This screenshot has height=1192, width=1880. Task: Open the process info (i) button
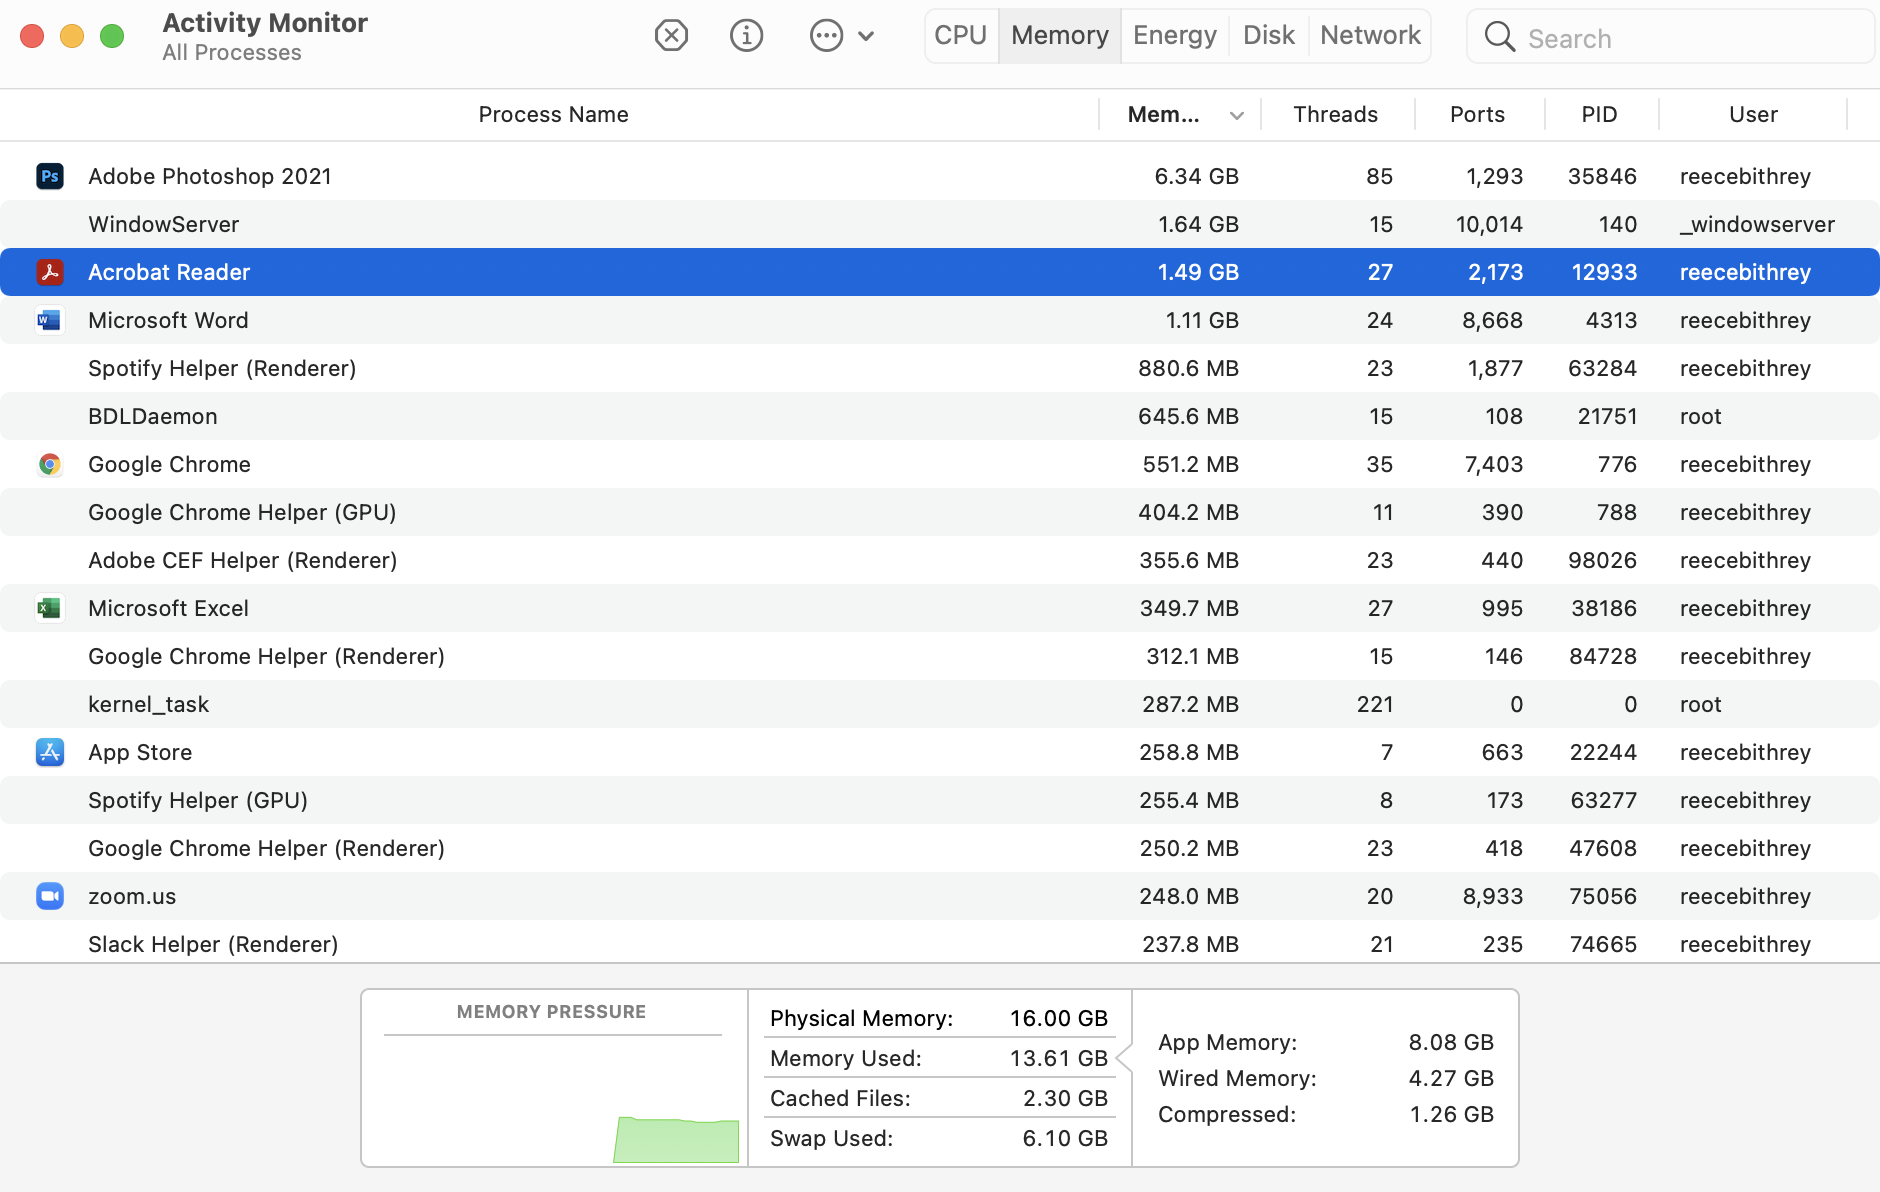pyautogui.click(x=746, y=36)
